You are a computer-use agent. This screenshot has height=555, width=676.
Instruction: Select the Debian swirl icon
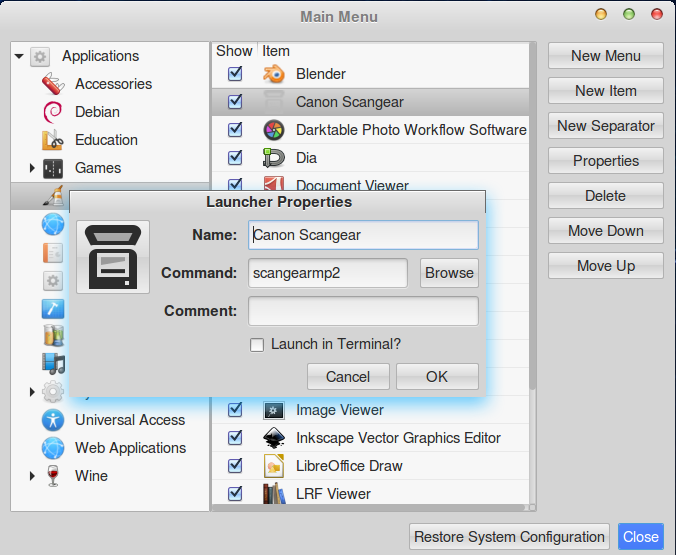[x=53, y=112]
